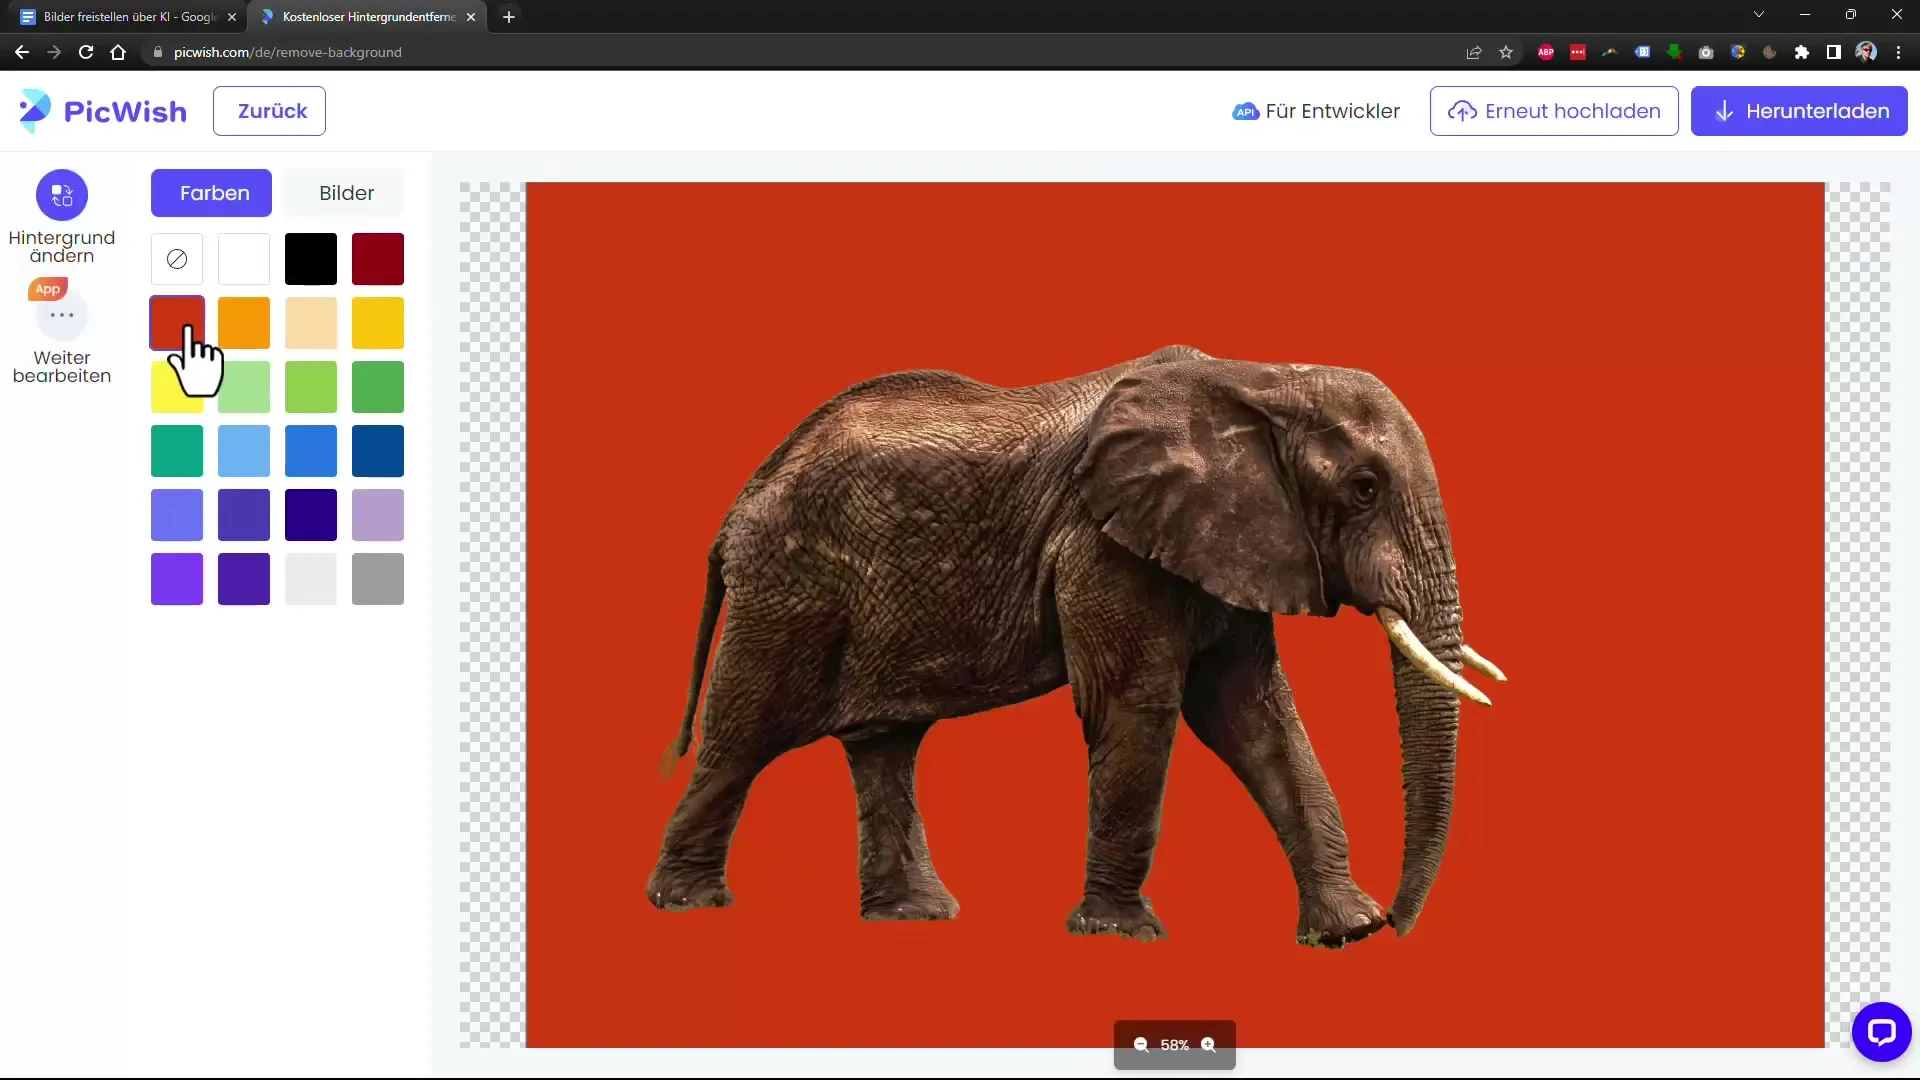Open the Für Entwickler link
The width and height of the screenshot is (1920, 1080).
(1316, 111)
